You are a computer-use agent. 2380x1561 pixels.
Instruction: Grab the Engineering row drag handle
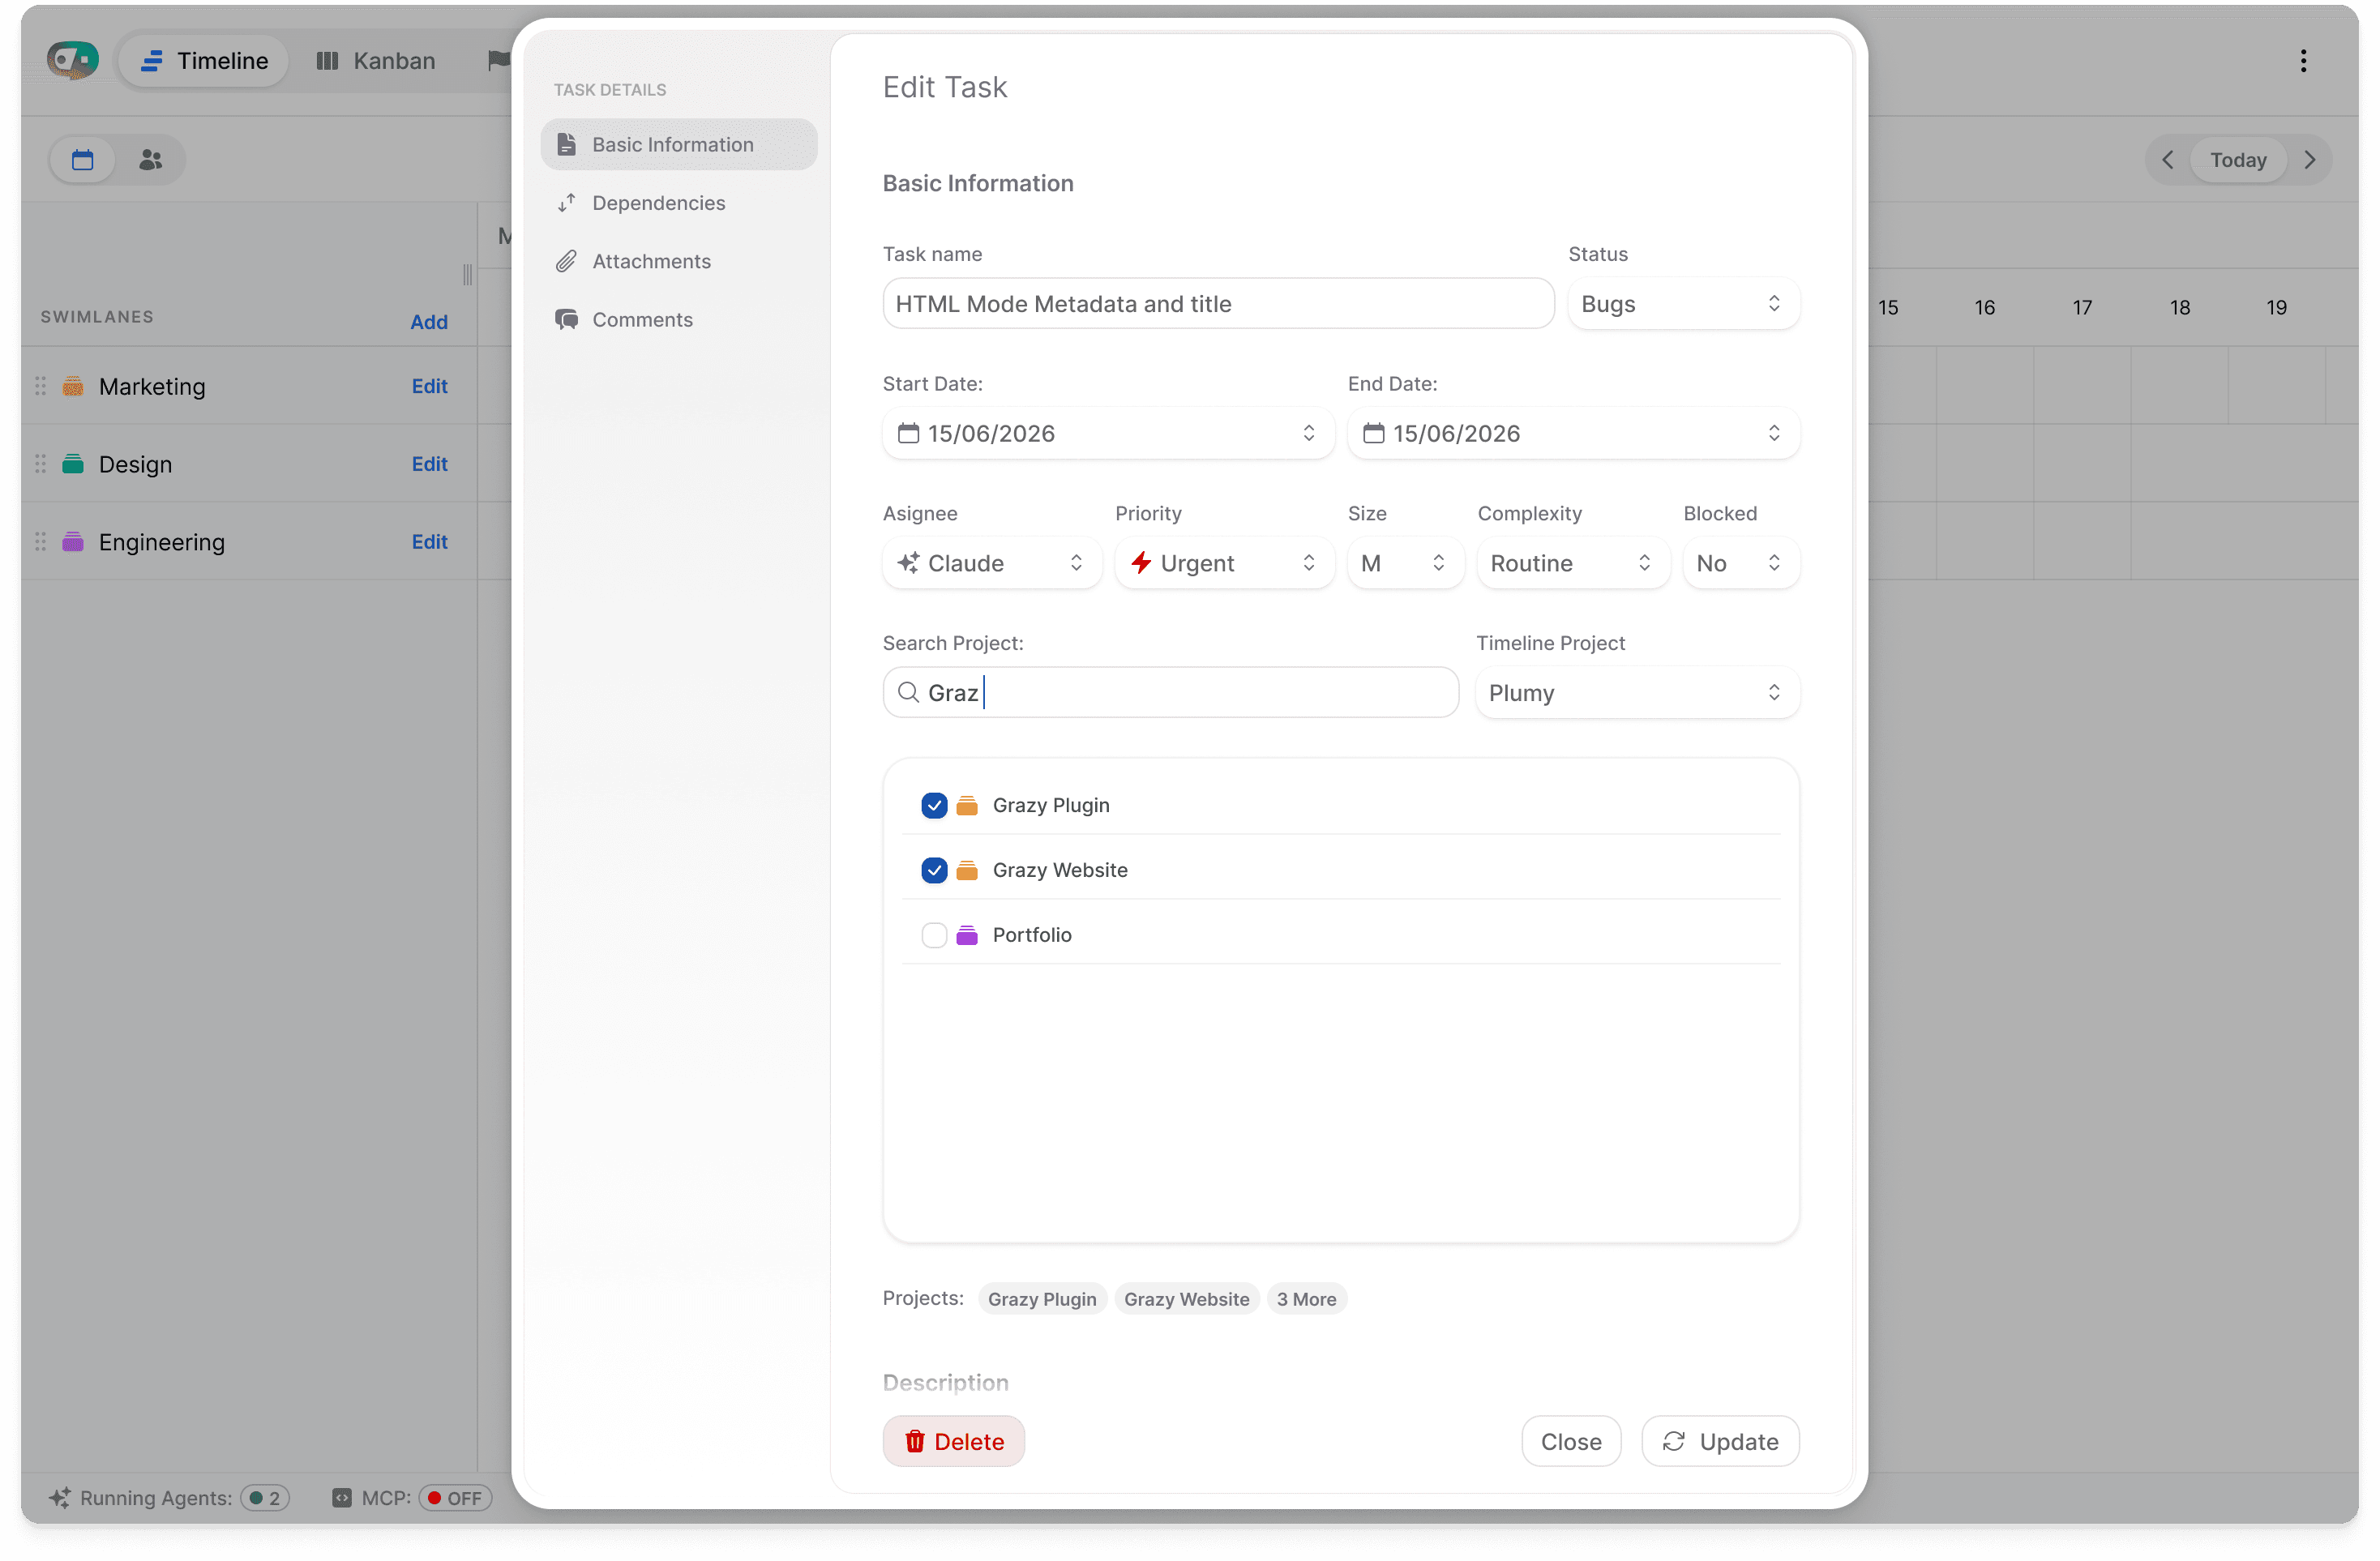click(41, 542)
